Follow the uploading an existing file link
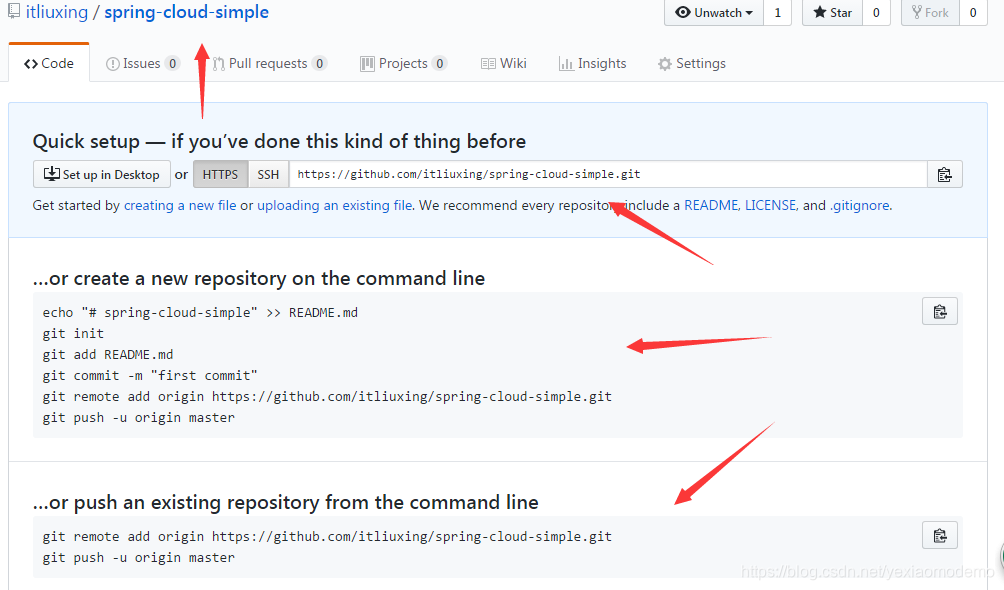 coord(334,206)
